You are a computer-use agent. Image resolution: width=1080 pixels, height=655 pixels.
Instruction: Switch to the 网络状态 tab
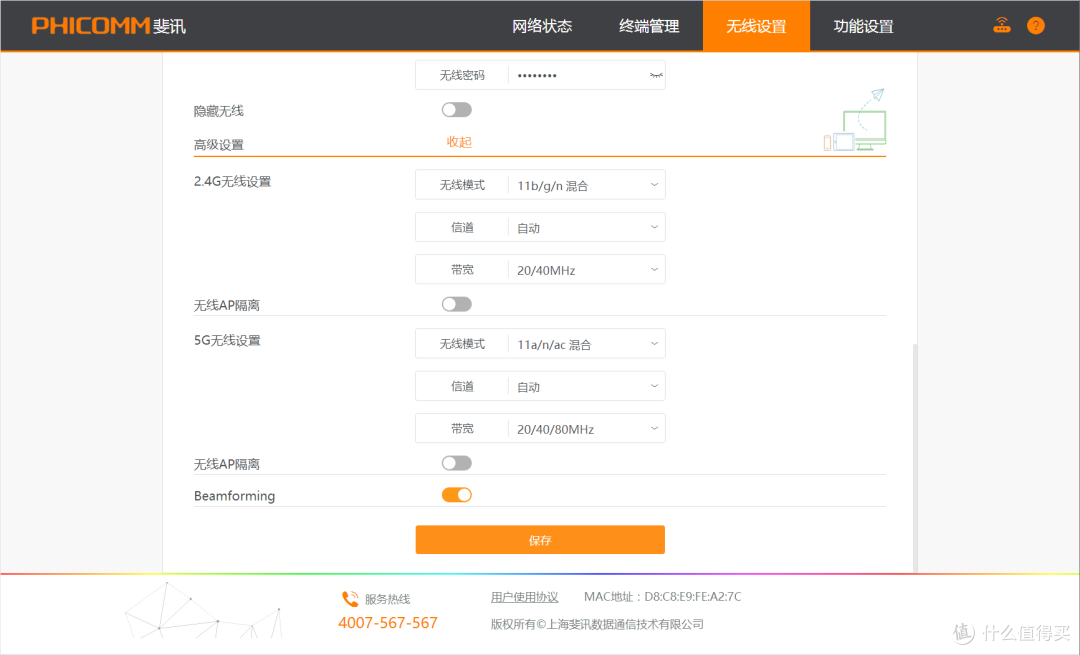tap(542, 26)
